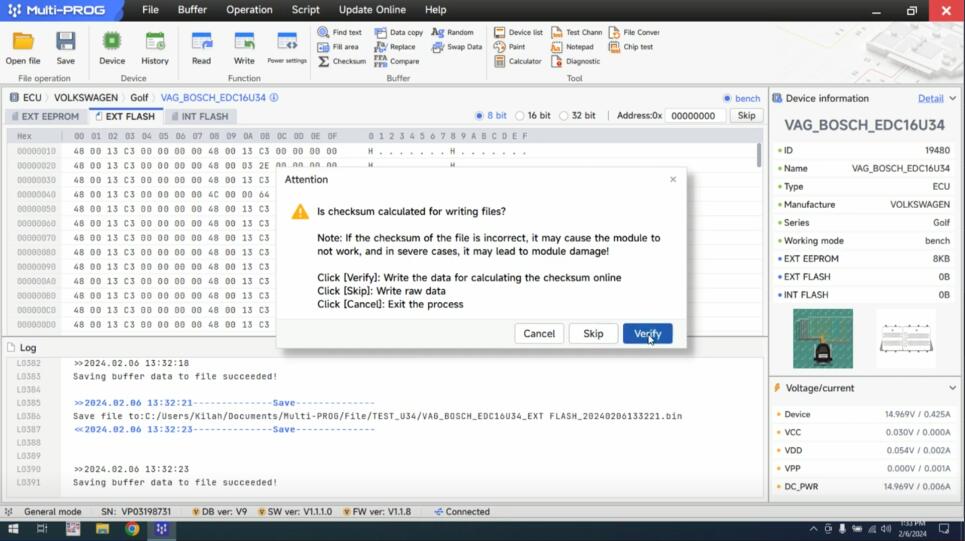
Task: Open the Windows Start menu
Action: (13, 529)
